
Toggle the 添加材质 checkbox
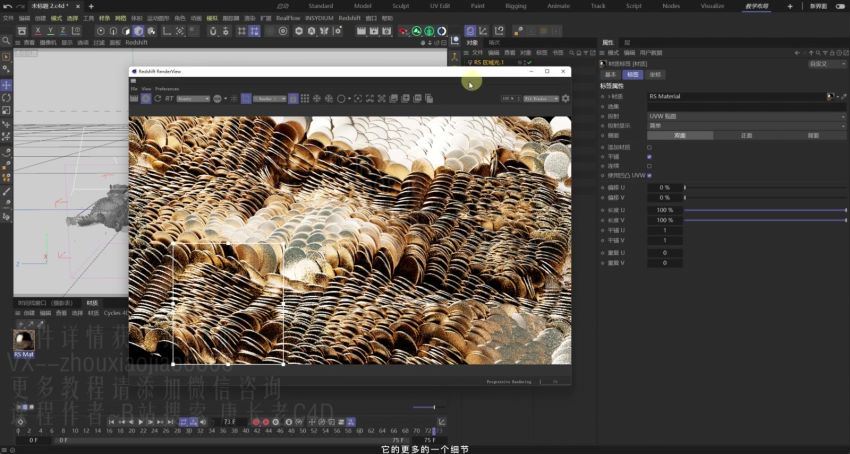[x=649, y=147]
